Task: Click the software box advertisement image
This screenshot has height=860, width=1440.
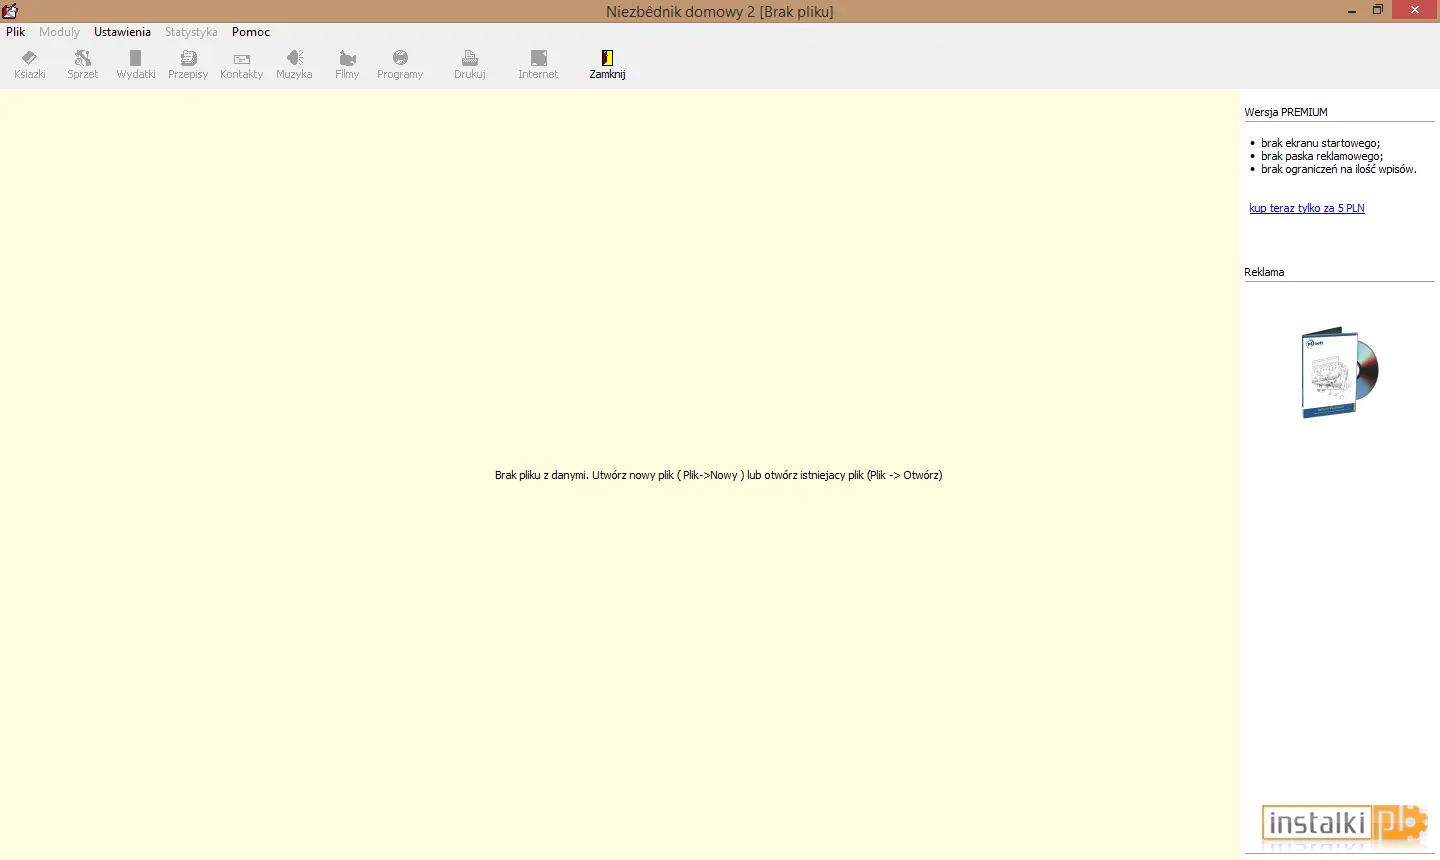Action: (1340, 372)
